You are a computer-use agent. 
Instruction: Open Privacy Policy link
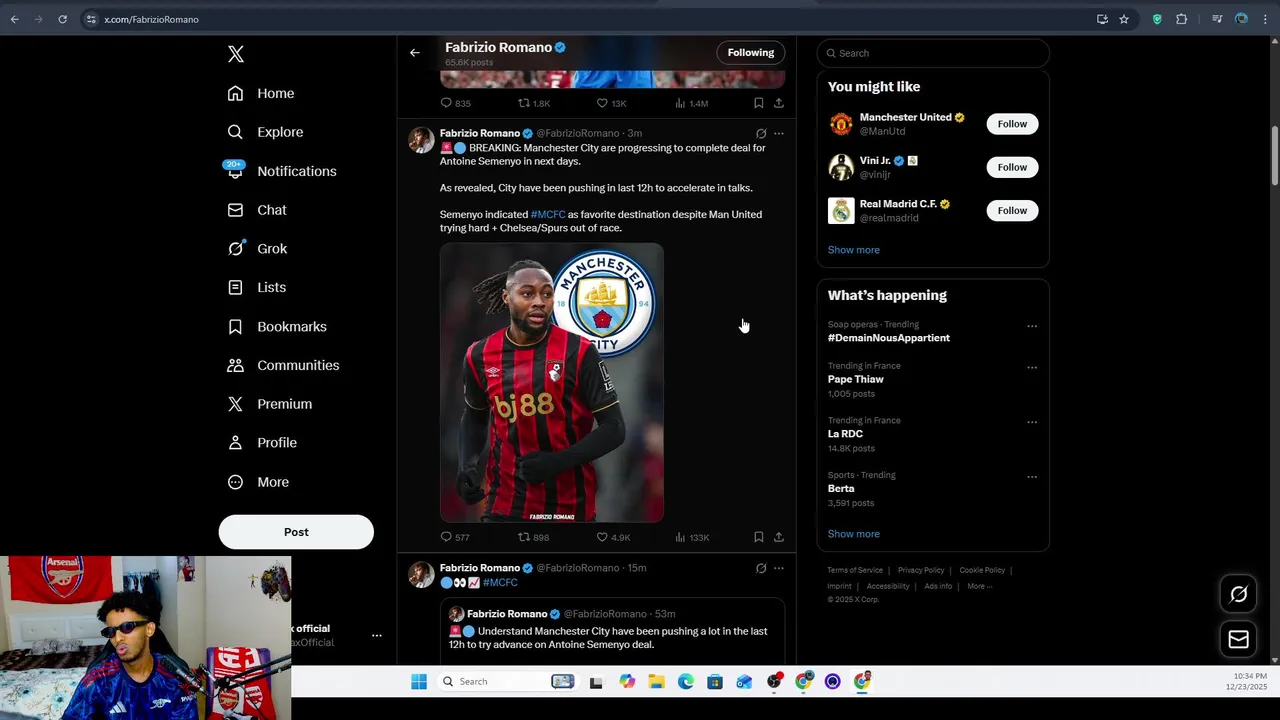(x=921, y=570)
